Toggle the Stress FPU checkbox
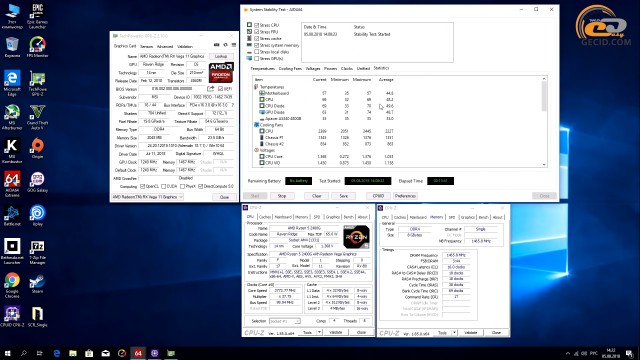Image resolution: width=640 pixels, height=360 pixels. 257,31
